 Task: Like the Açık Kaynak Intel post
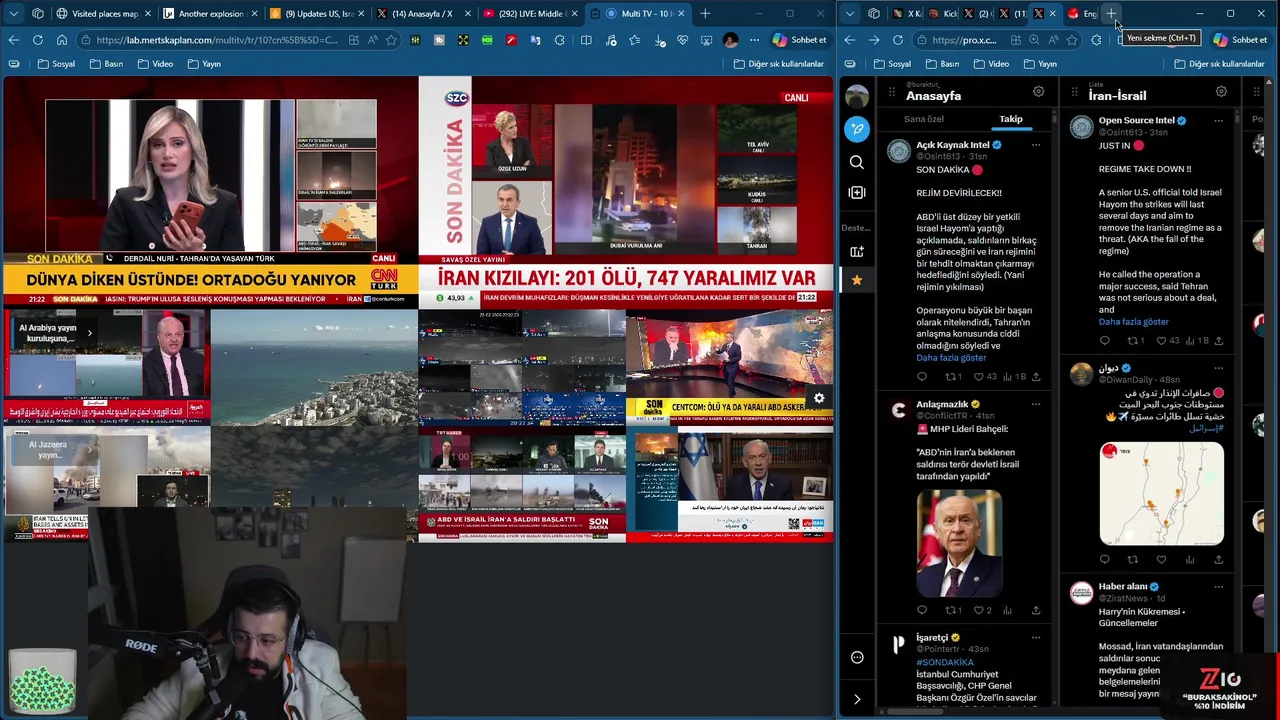[x=979, y=377]
